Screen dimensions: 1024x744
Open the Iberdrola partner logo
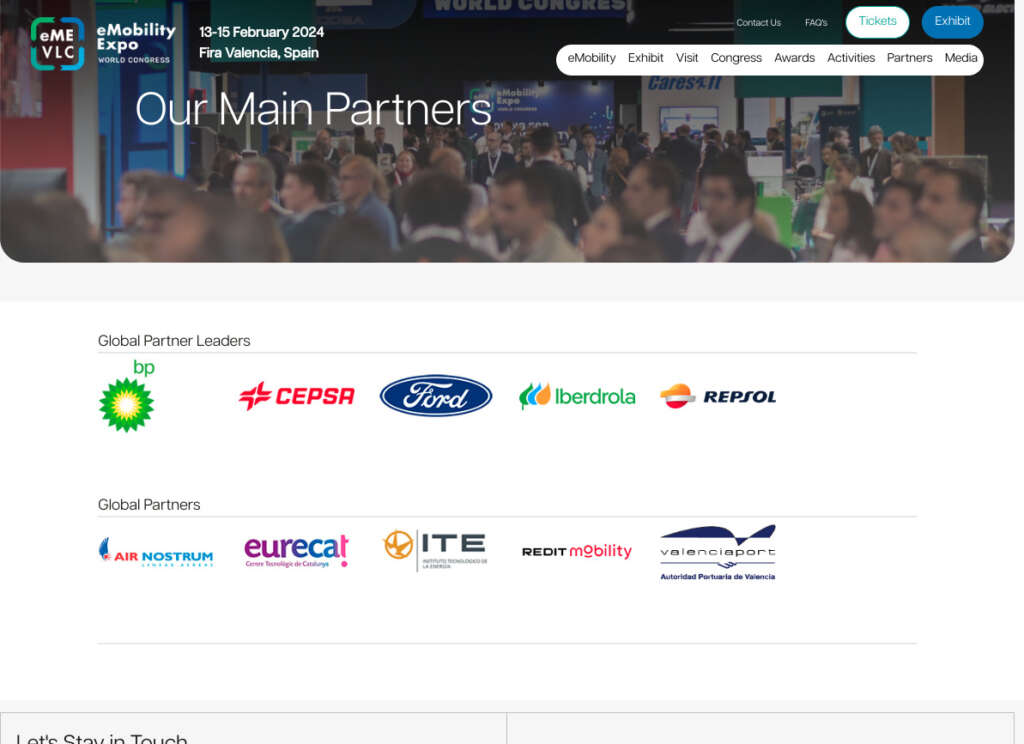pyautogui.click(x=577, y=396)
